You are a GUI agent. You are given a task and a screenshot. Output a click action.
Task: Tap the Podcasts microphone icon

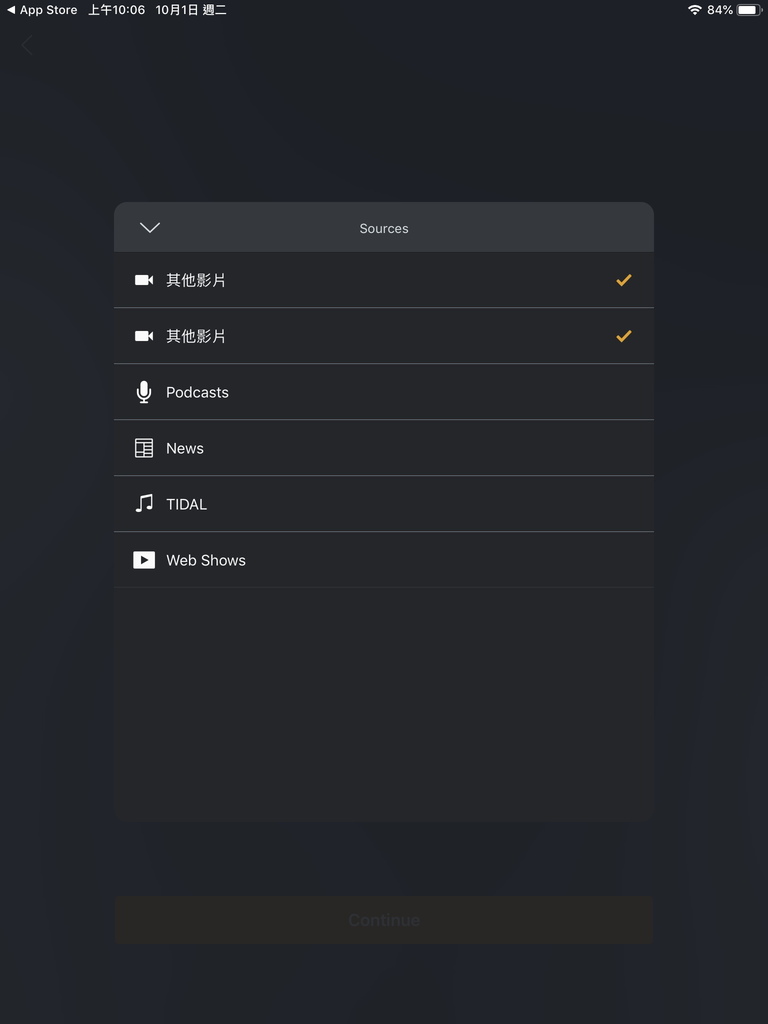144,392
